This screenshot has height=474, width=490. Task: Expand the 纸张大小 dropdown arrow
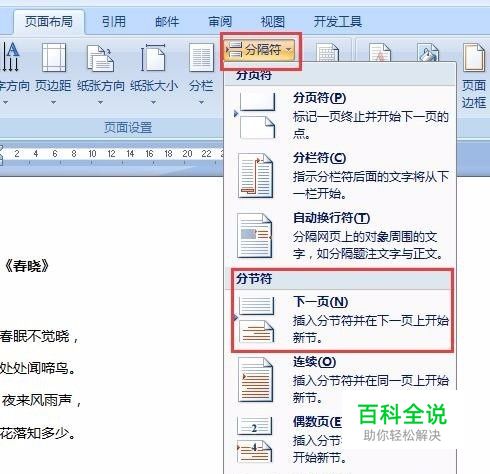coord(153,102)
